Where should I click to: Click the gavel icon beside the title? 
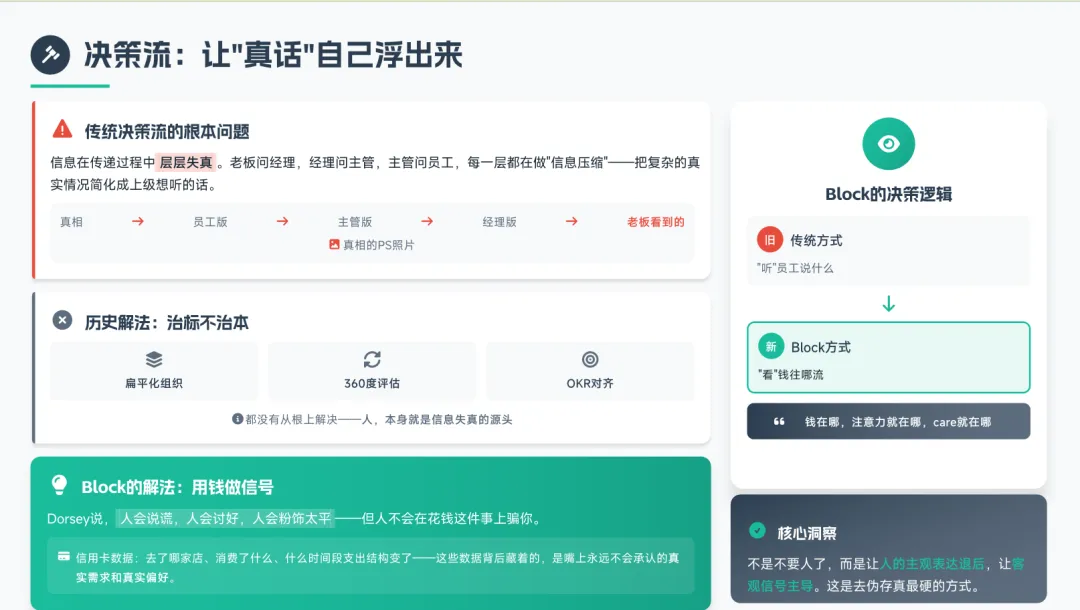click(50, 54)
